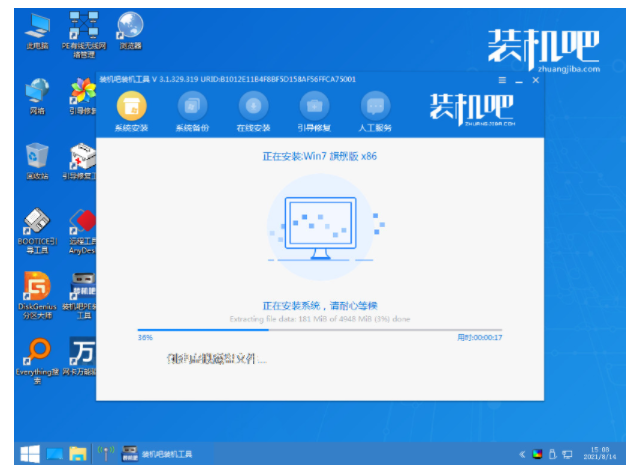Open the 系统备份 (System Backup) tab
This screenshot has width=639, height=469.
click(x=192, y=104)
